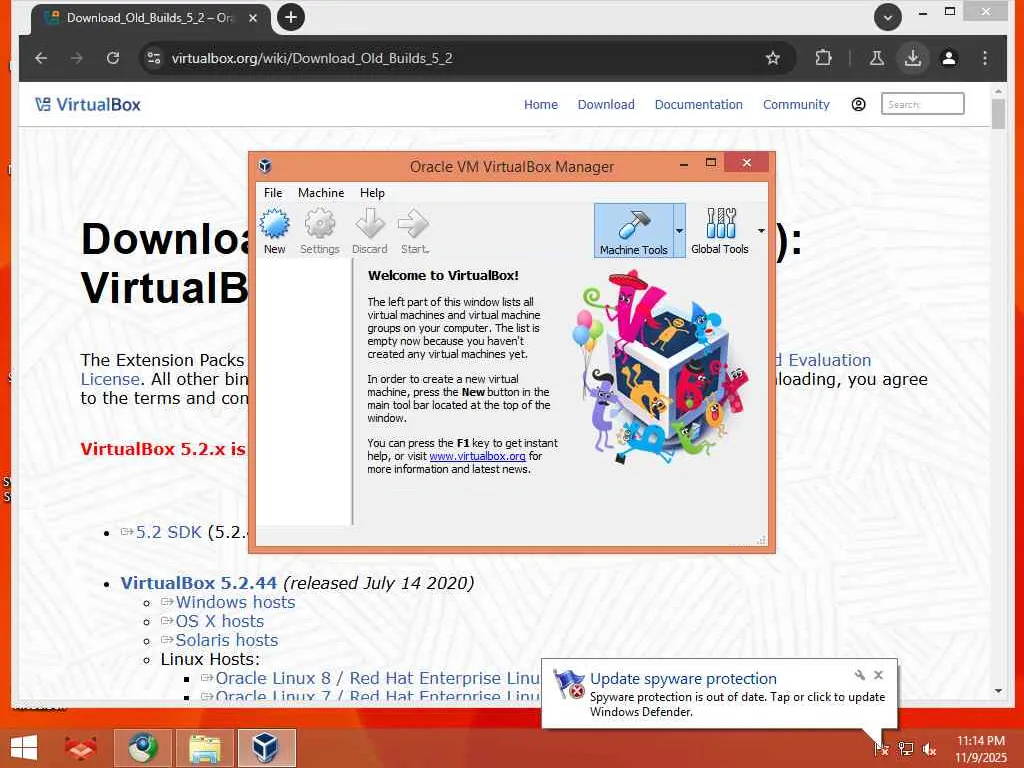The image size is (1024, 768).
Task: Expand the Machine Tools dropdown arrow
Action: click(x=679, y=231)
